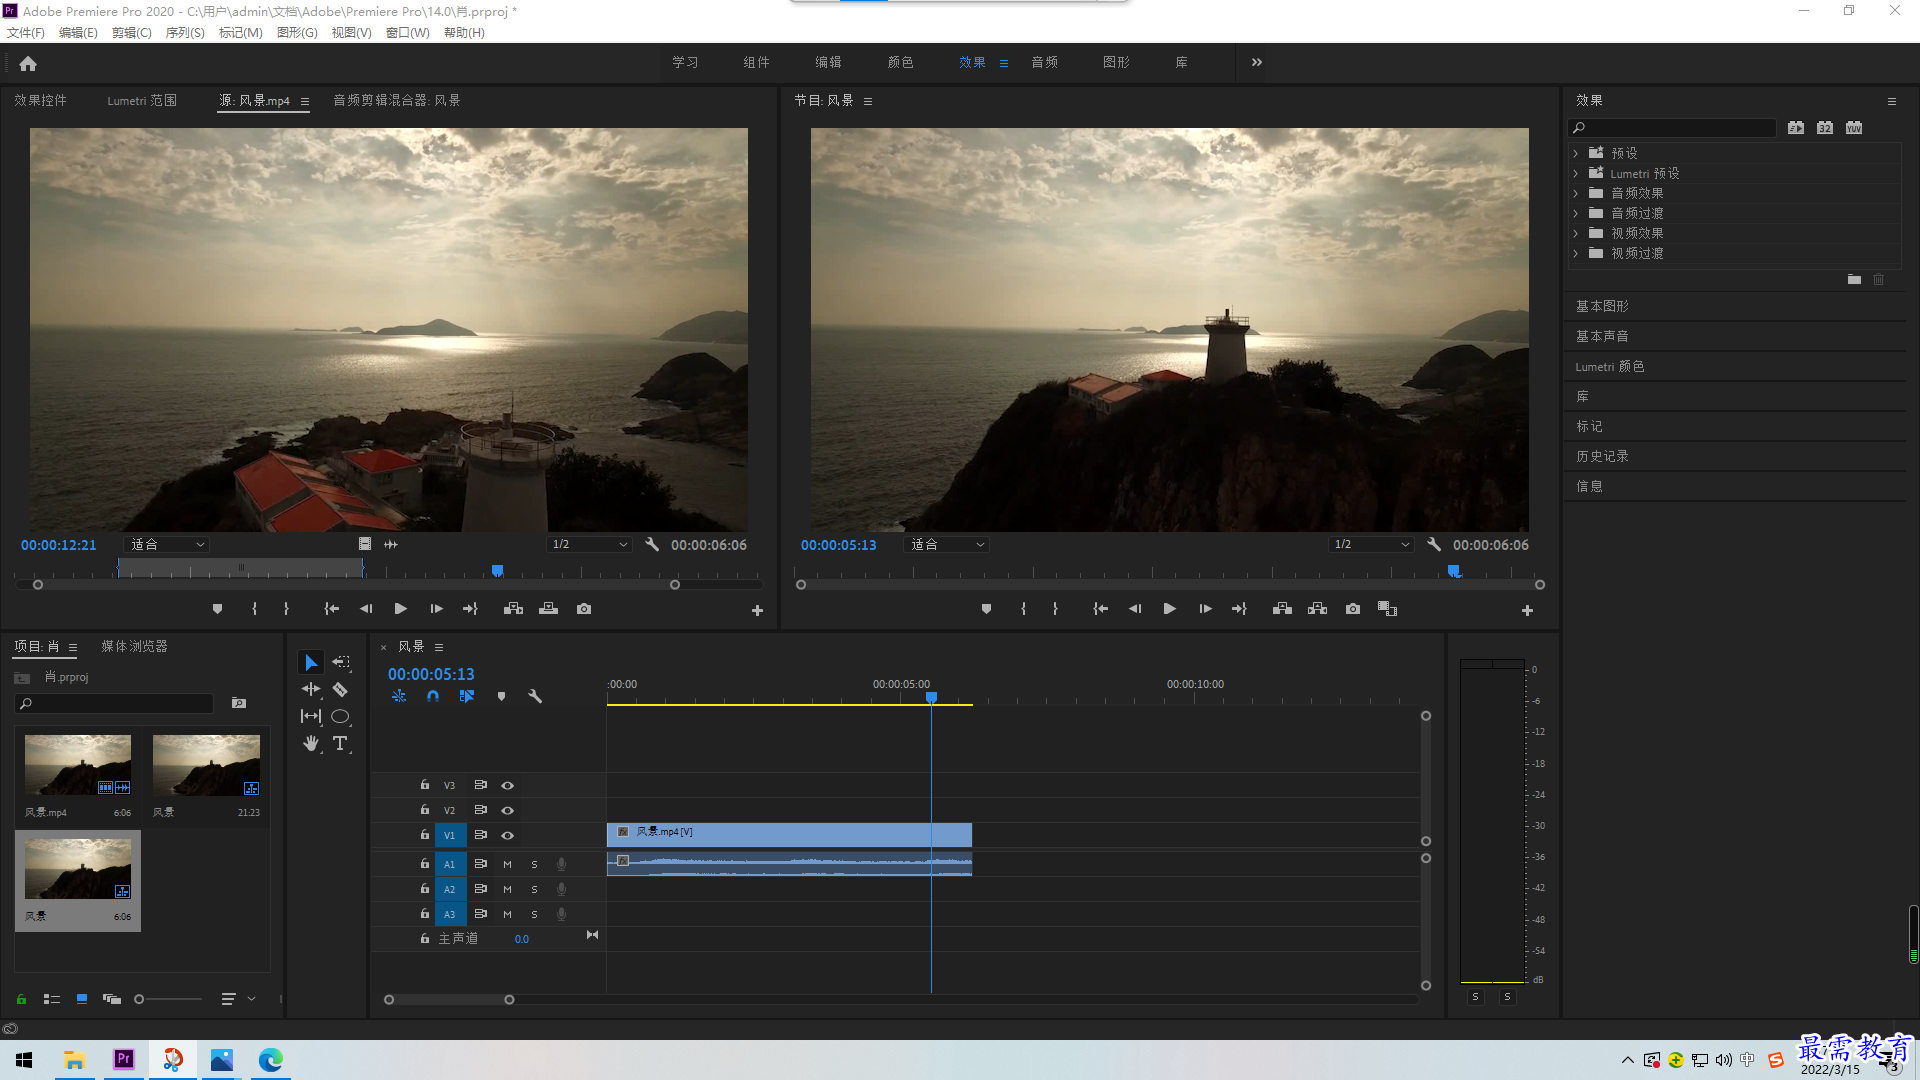Open the 标记 panel
1920x1080 pixels.
[x=1589, y=426]
